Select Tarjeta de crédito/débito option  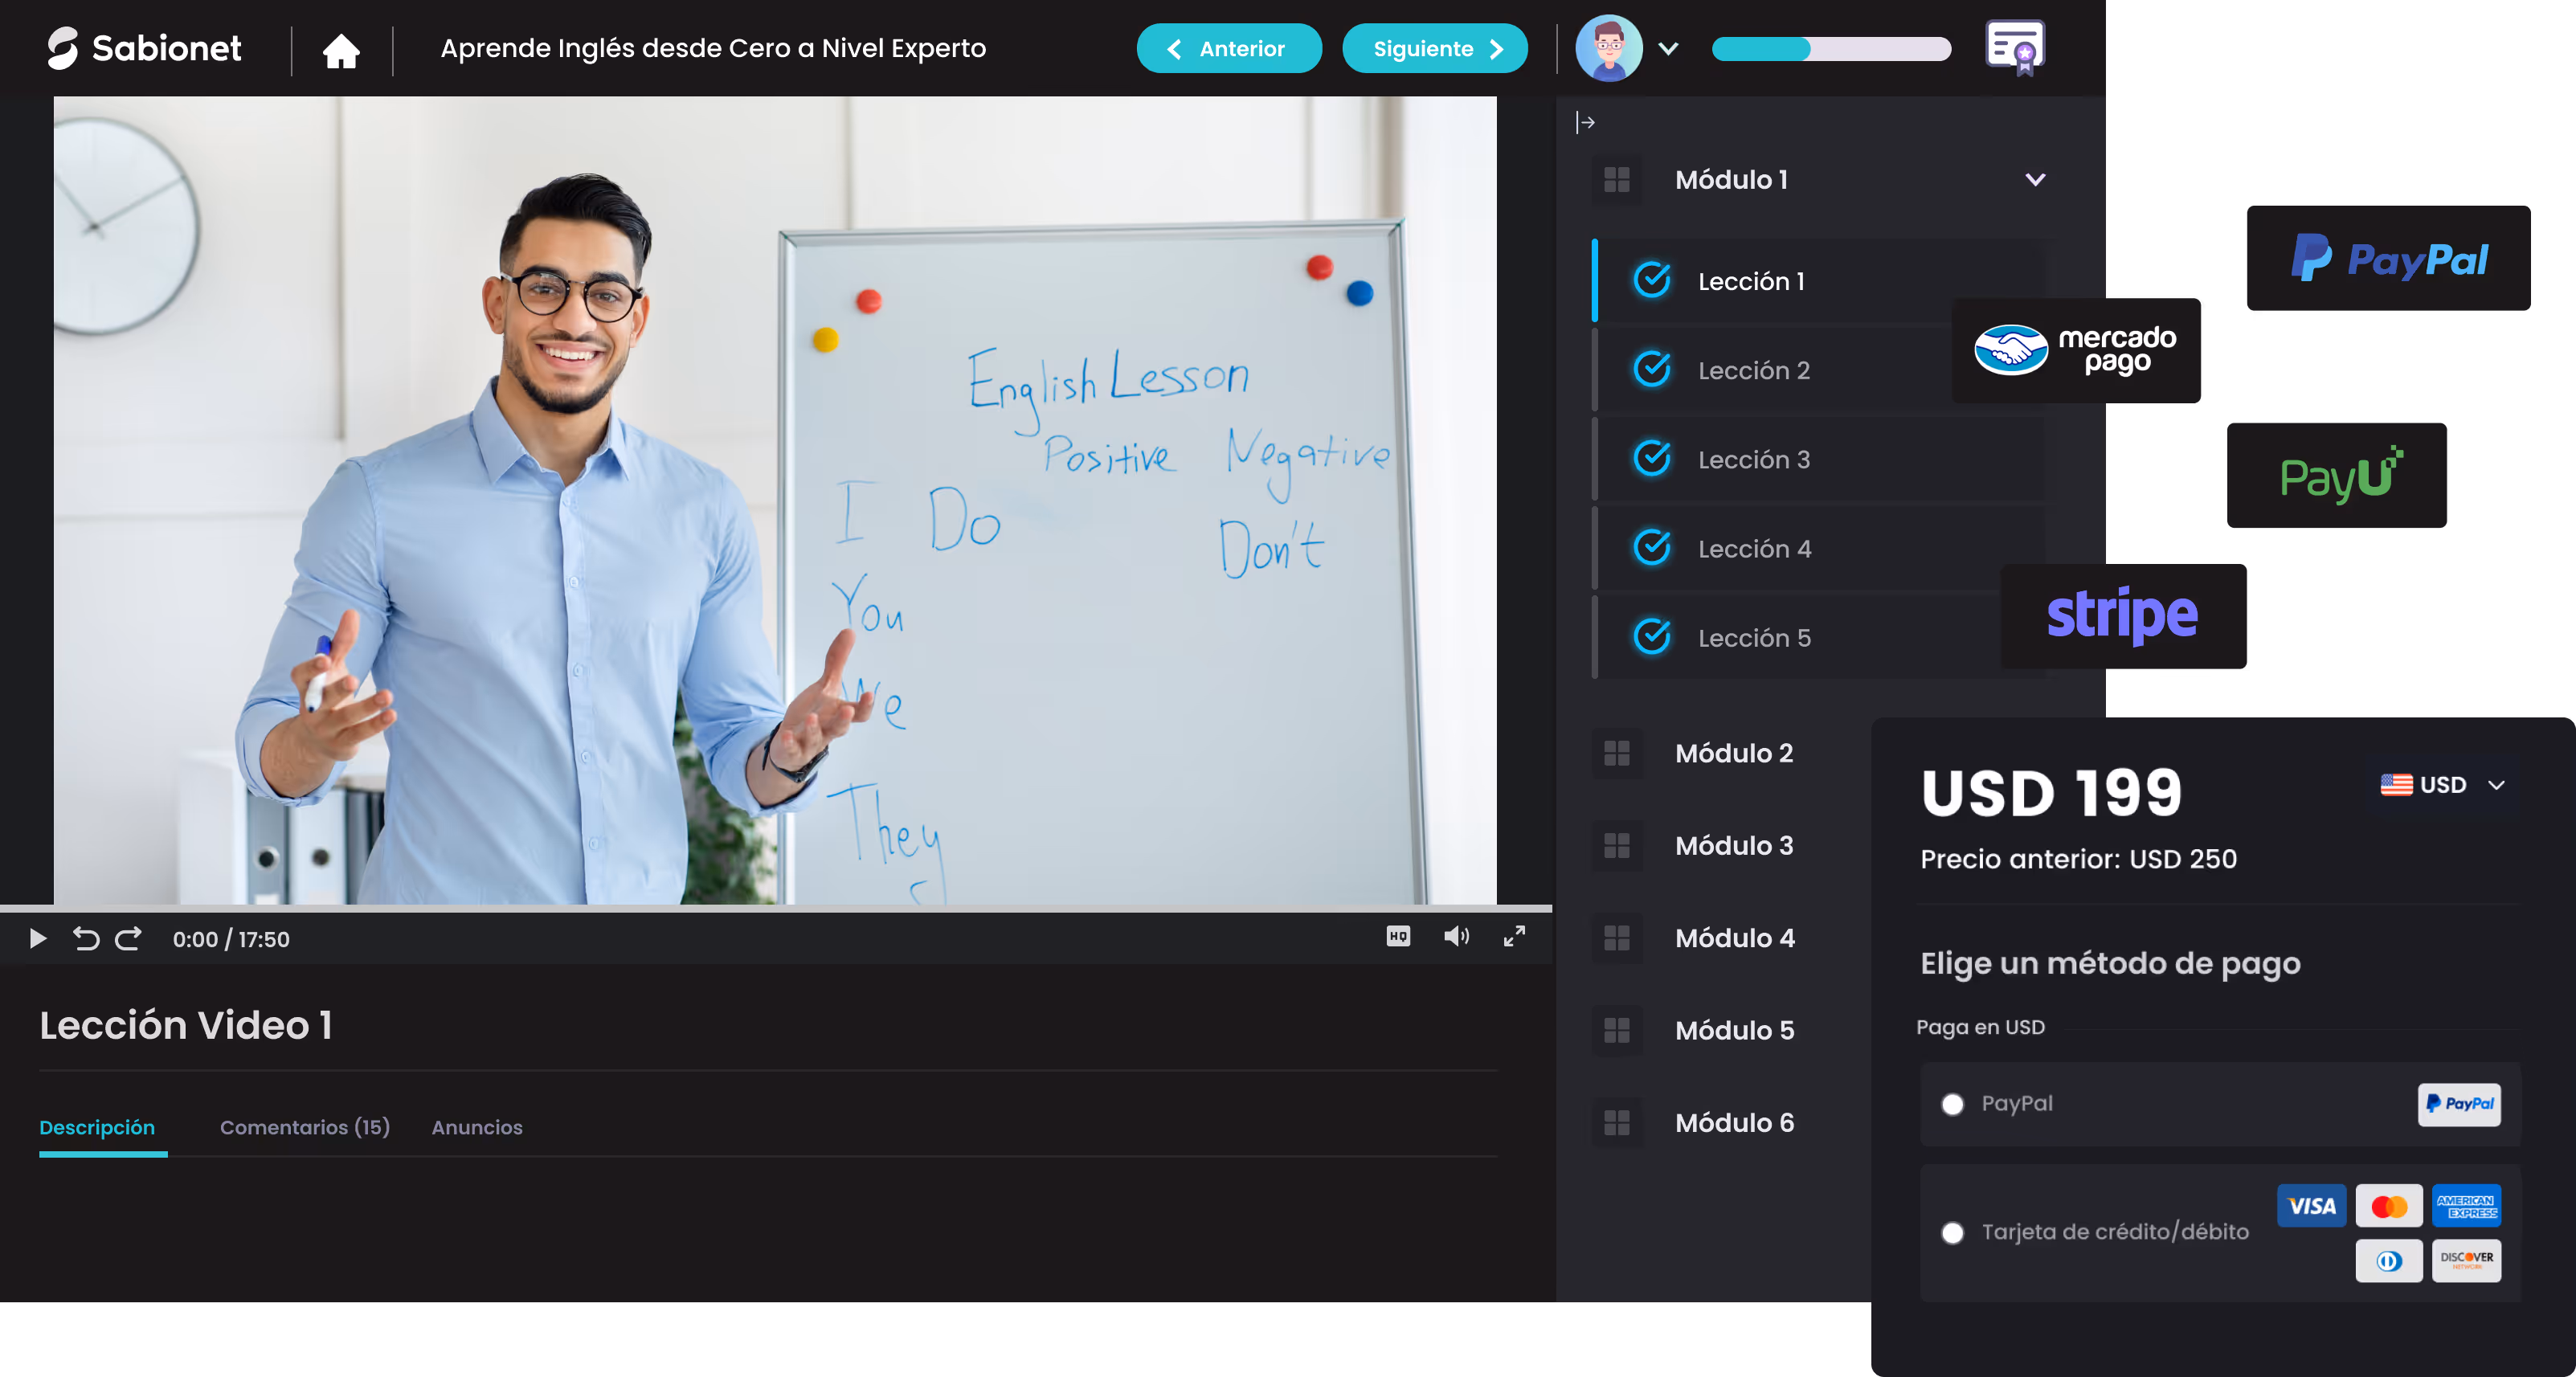pyautogui.click(x=1952, y=1232)
